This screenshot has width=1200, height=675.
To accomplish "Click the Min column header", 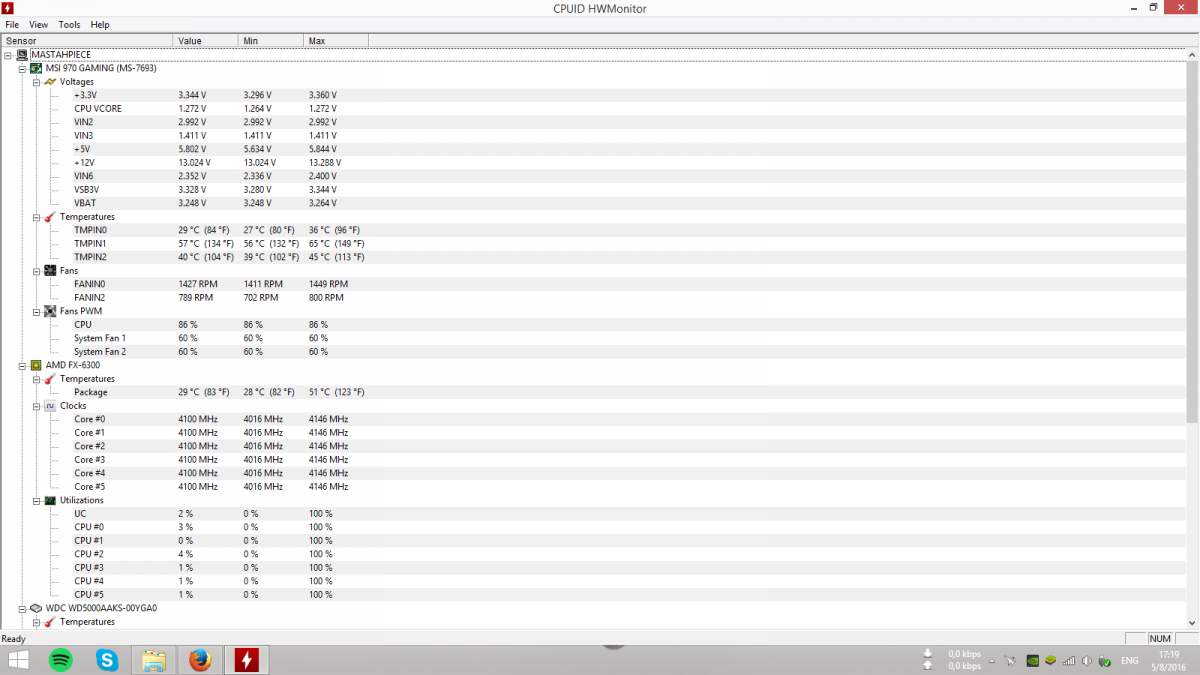I will (270, 41).
